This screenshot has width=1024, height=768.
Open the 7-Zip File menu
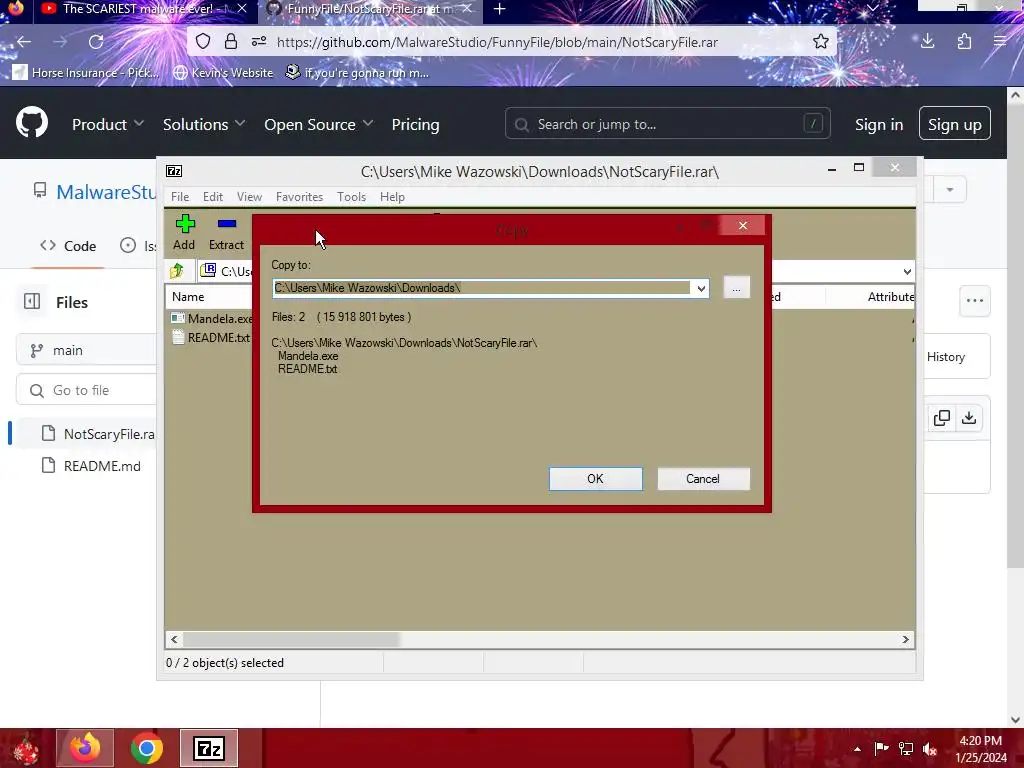click(x=180, y=197)
